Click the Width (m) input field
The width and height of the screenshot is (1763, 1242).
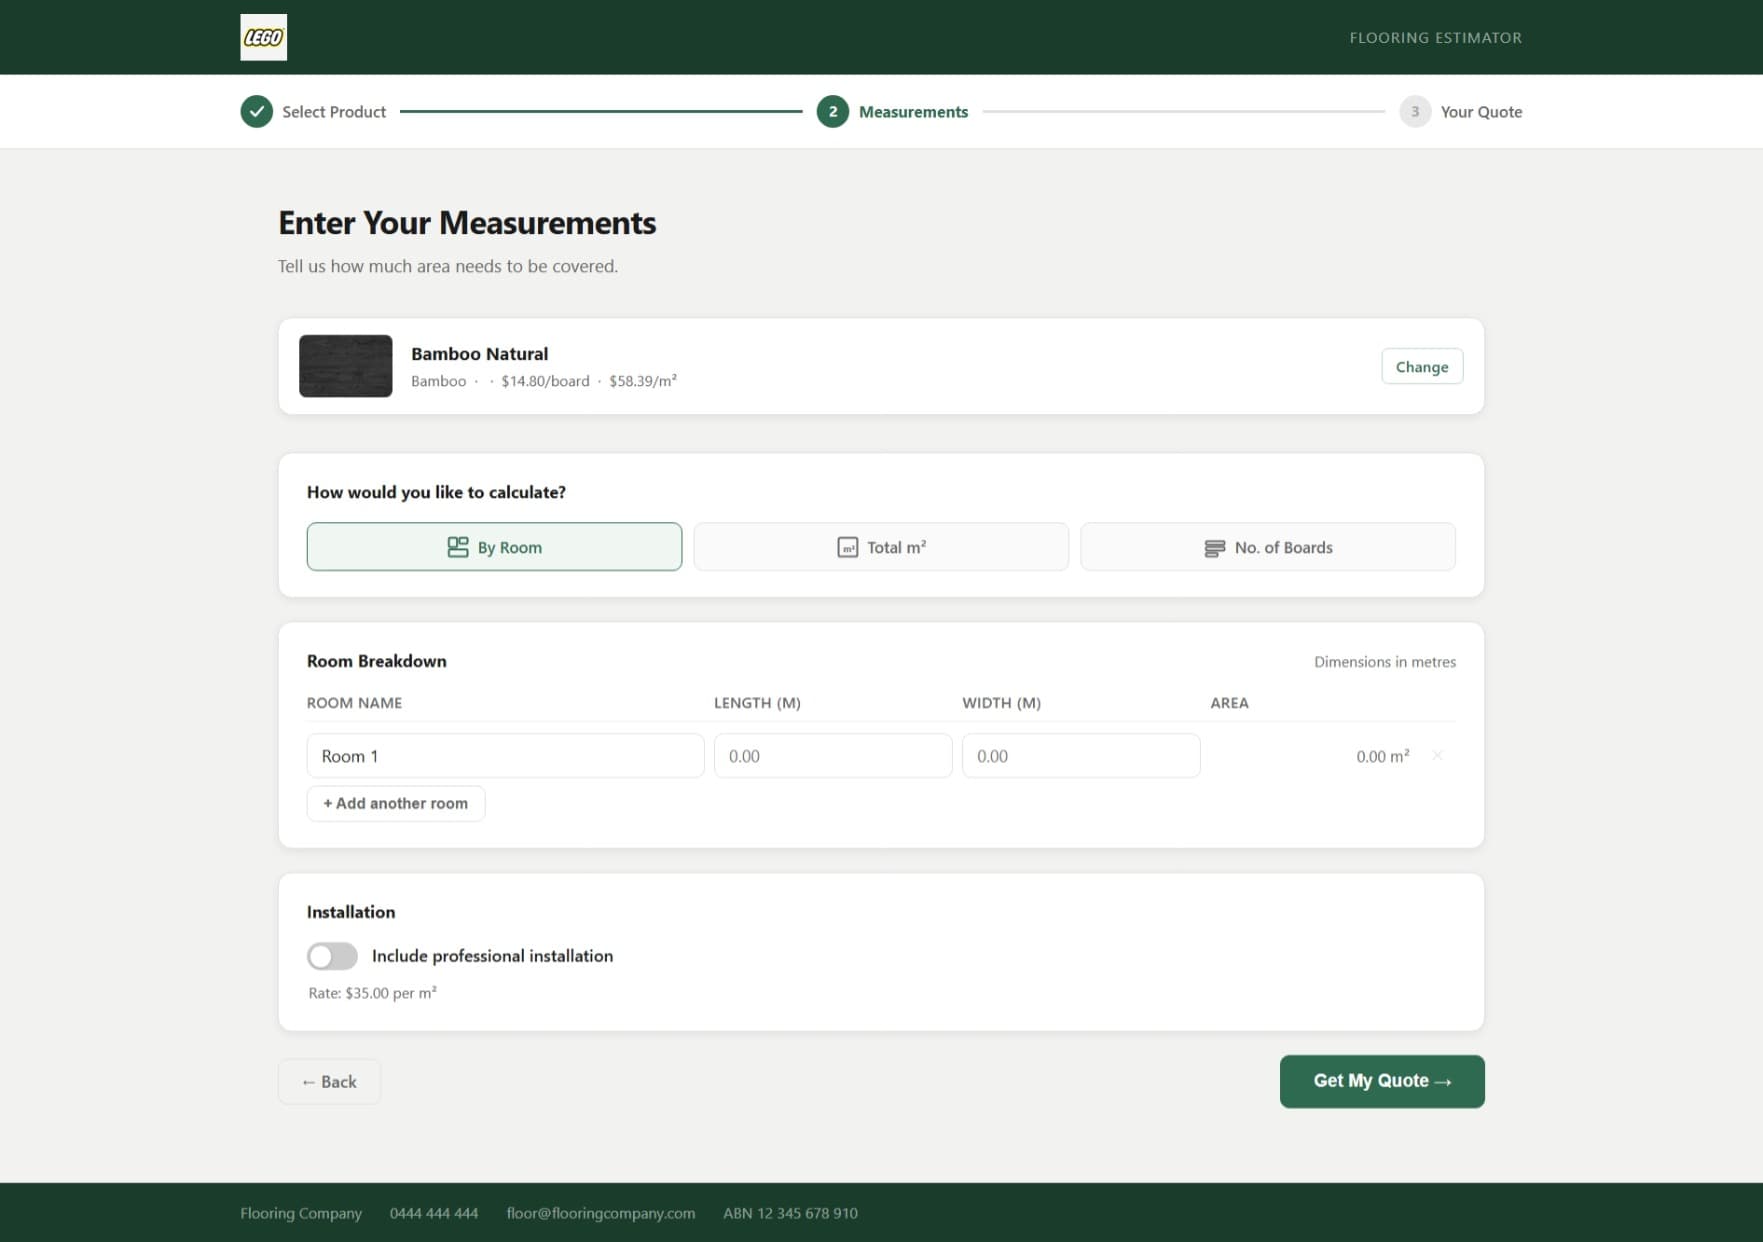(x=1081, y=756)
